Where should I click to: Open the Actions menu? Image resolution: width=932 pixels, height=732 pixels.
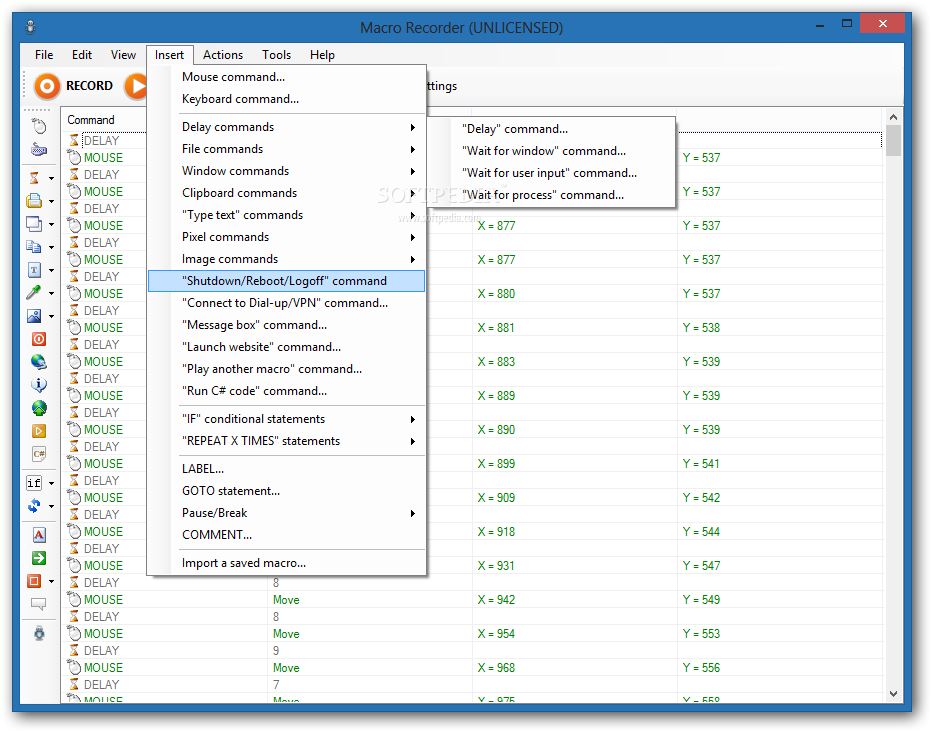tap(223, 55)
